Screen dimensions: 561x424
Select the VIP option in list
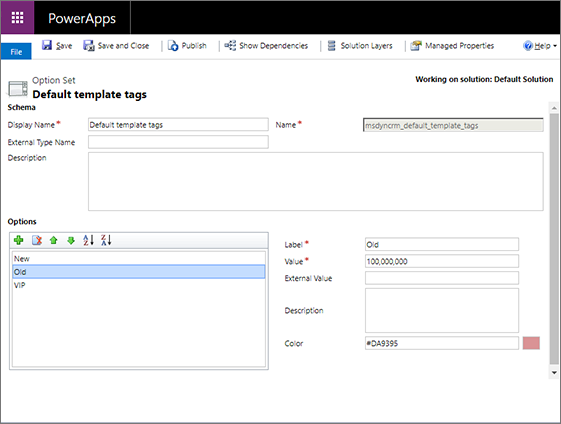point(139,285)
